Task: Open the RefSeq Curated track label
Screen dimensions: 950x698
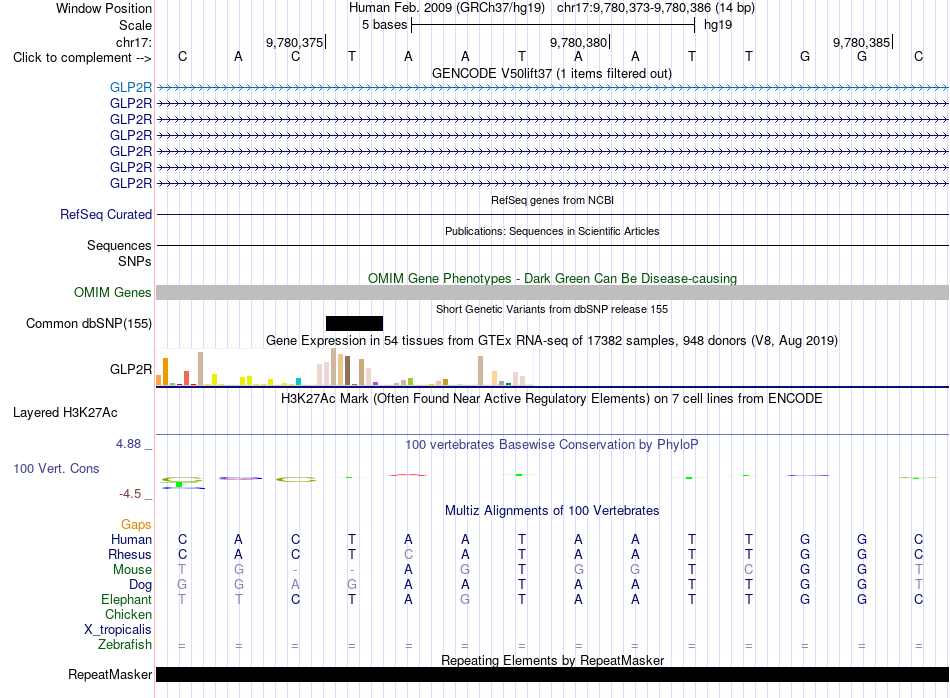Action: 106,214
